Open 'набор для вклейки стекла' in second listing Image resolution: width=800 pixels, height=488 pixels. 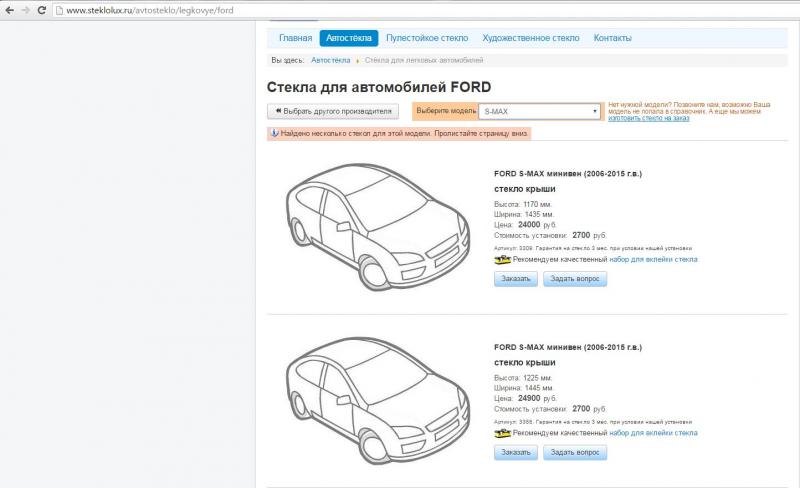click(x=654, y=433)
